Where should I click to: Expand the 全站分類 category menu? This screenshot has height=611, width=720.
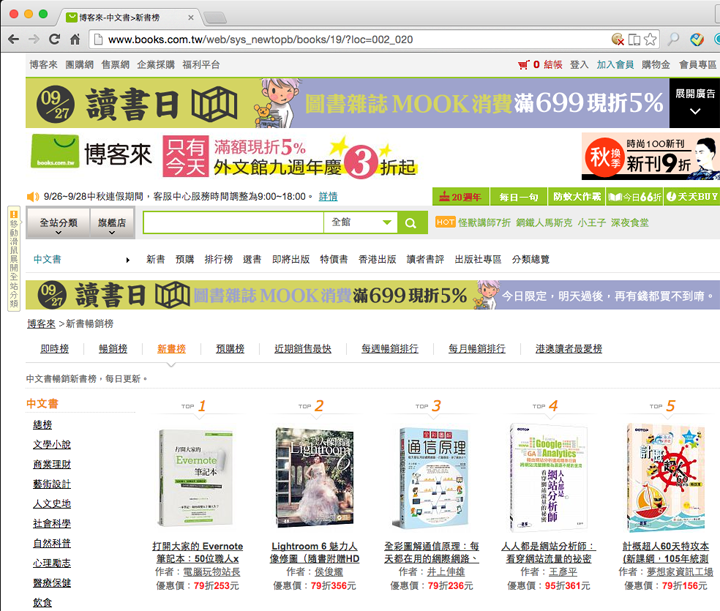(x=58, y=223)
